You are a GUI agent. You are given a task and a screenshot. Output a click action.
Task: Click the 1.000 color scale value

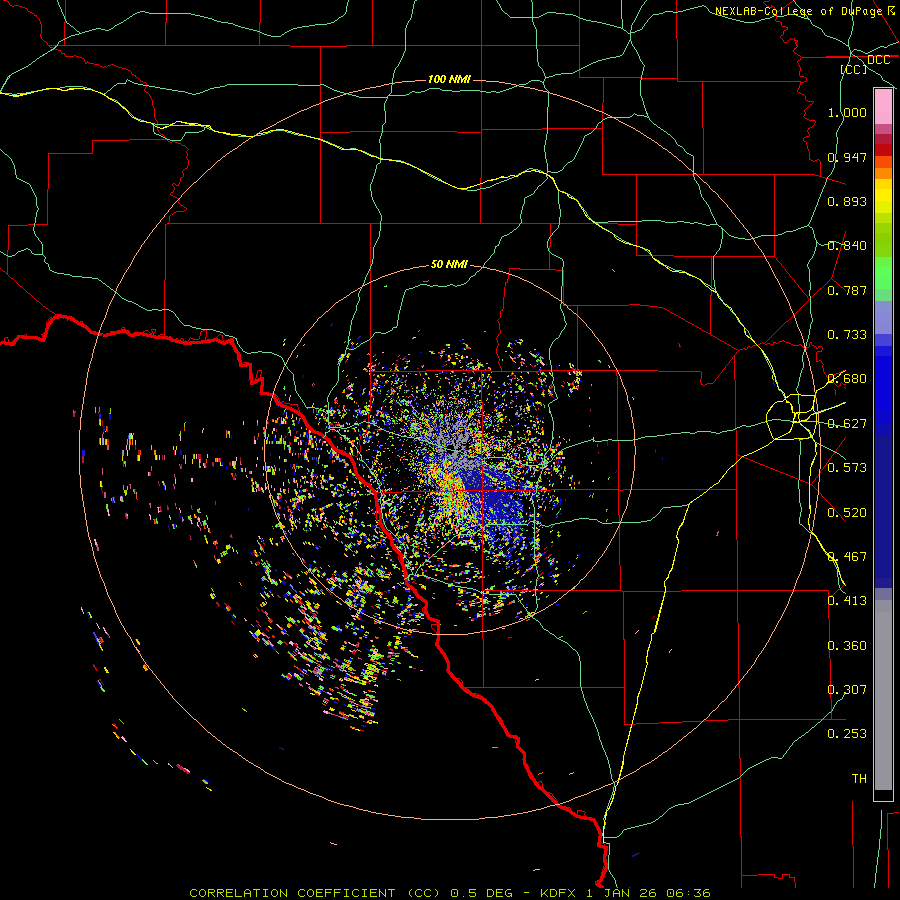tap(847, 112)
